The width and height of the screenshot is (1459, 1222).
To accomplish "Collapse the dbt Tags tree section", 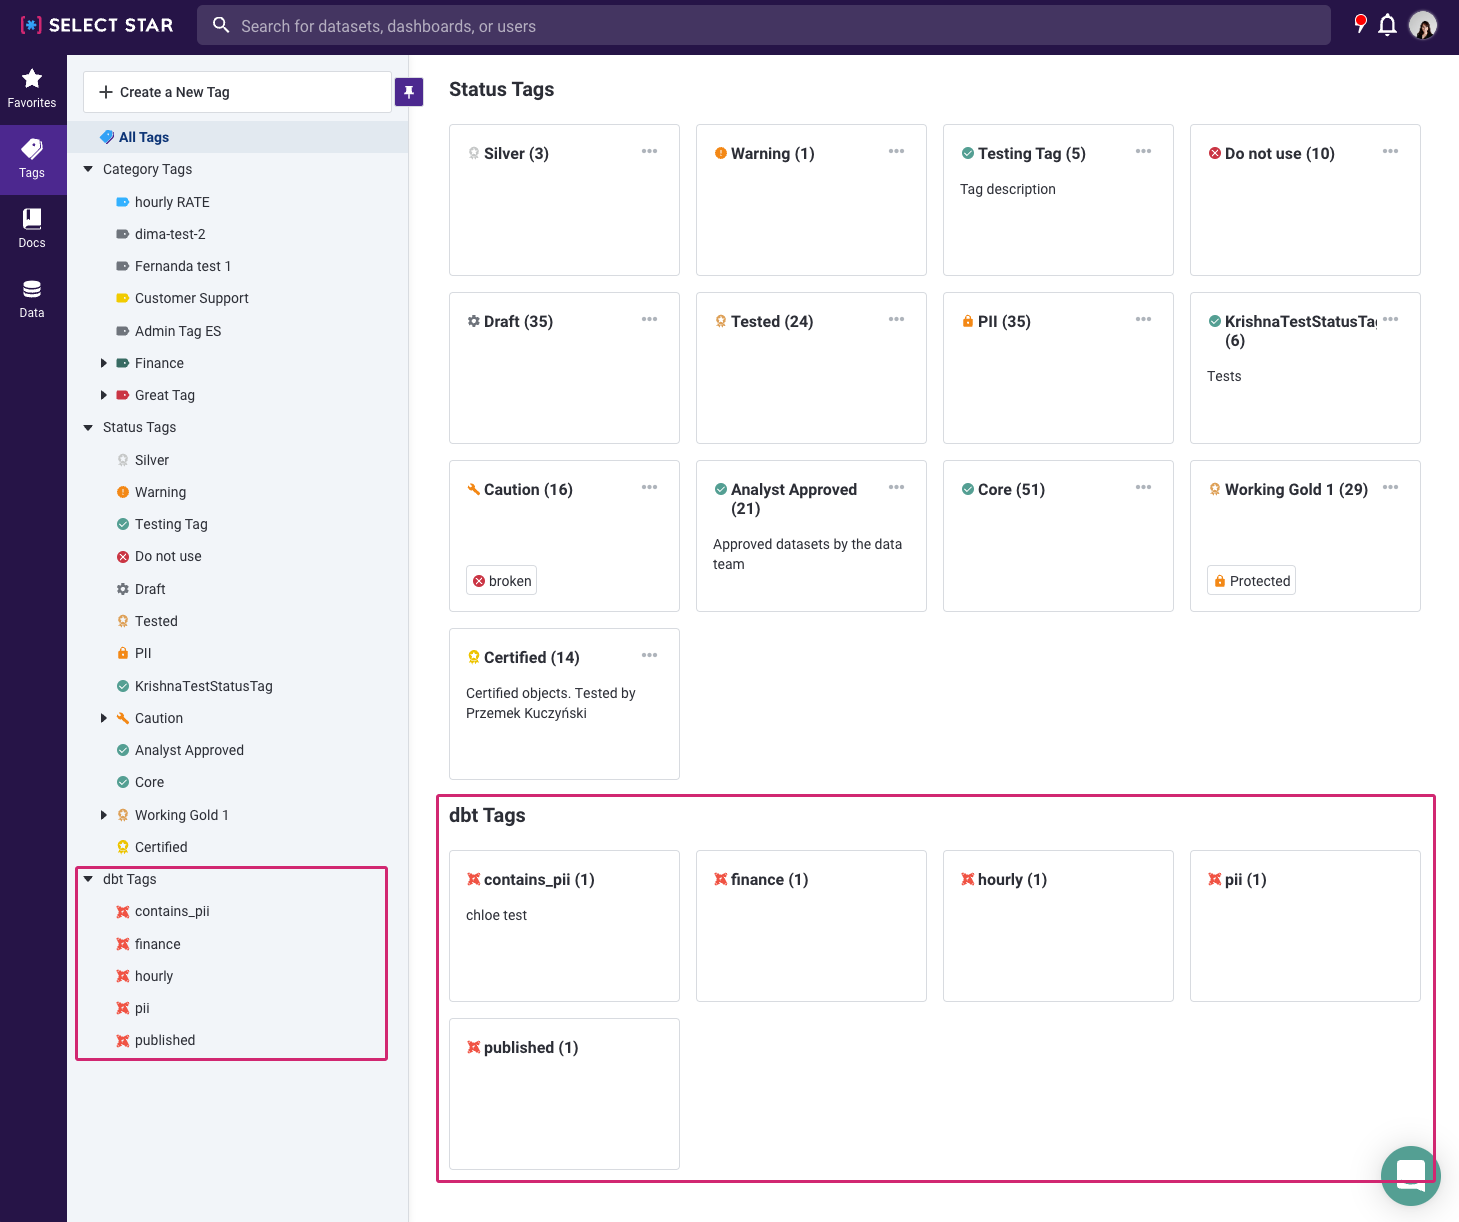I will pos(88,879).
